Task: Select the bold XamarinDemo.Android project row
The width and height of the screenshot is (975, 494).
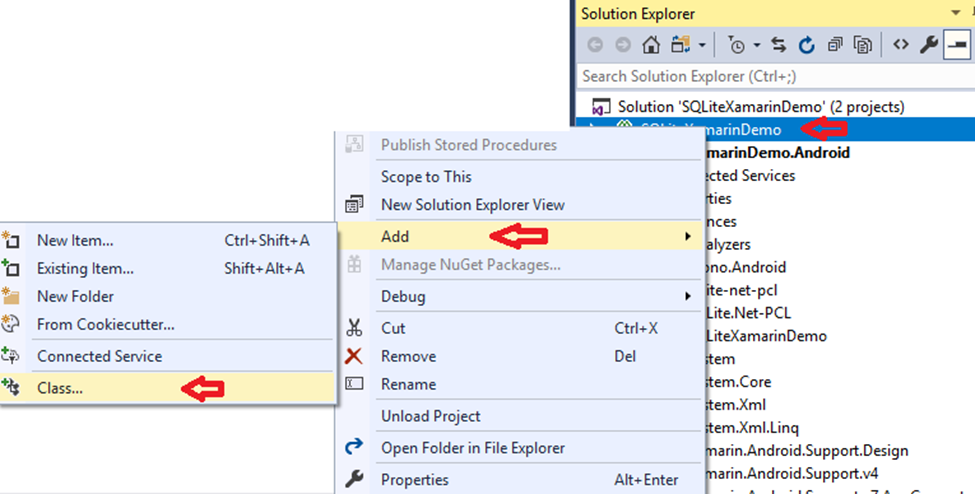Action: pos(778,152)
